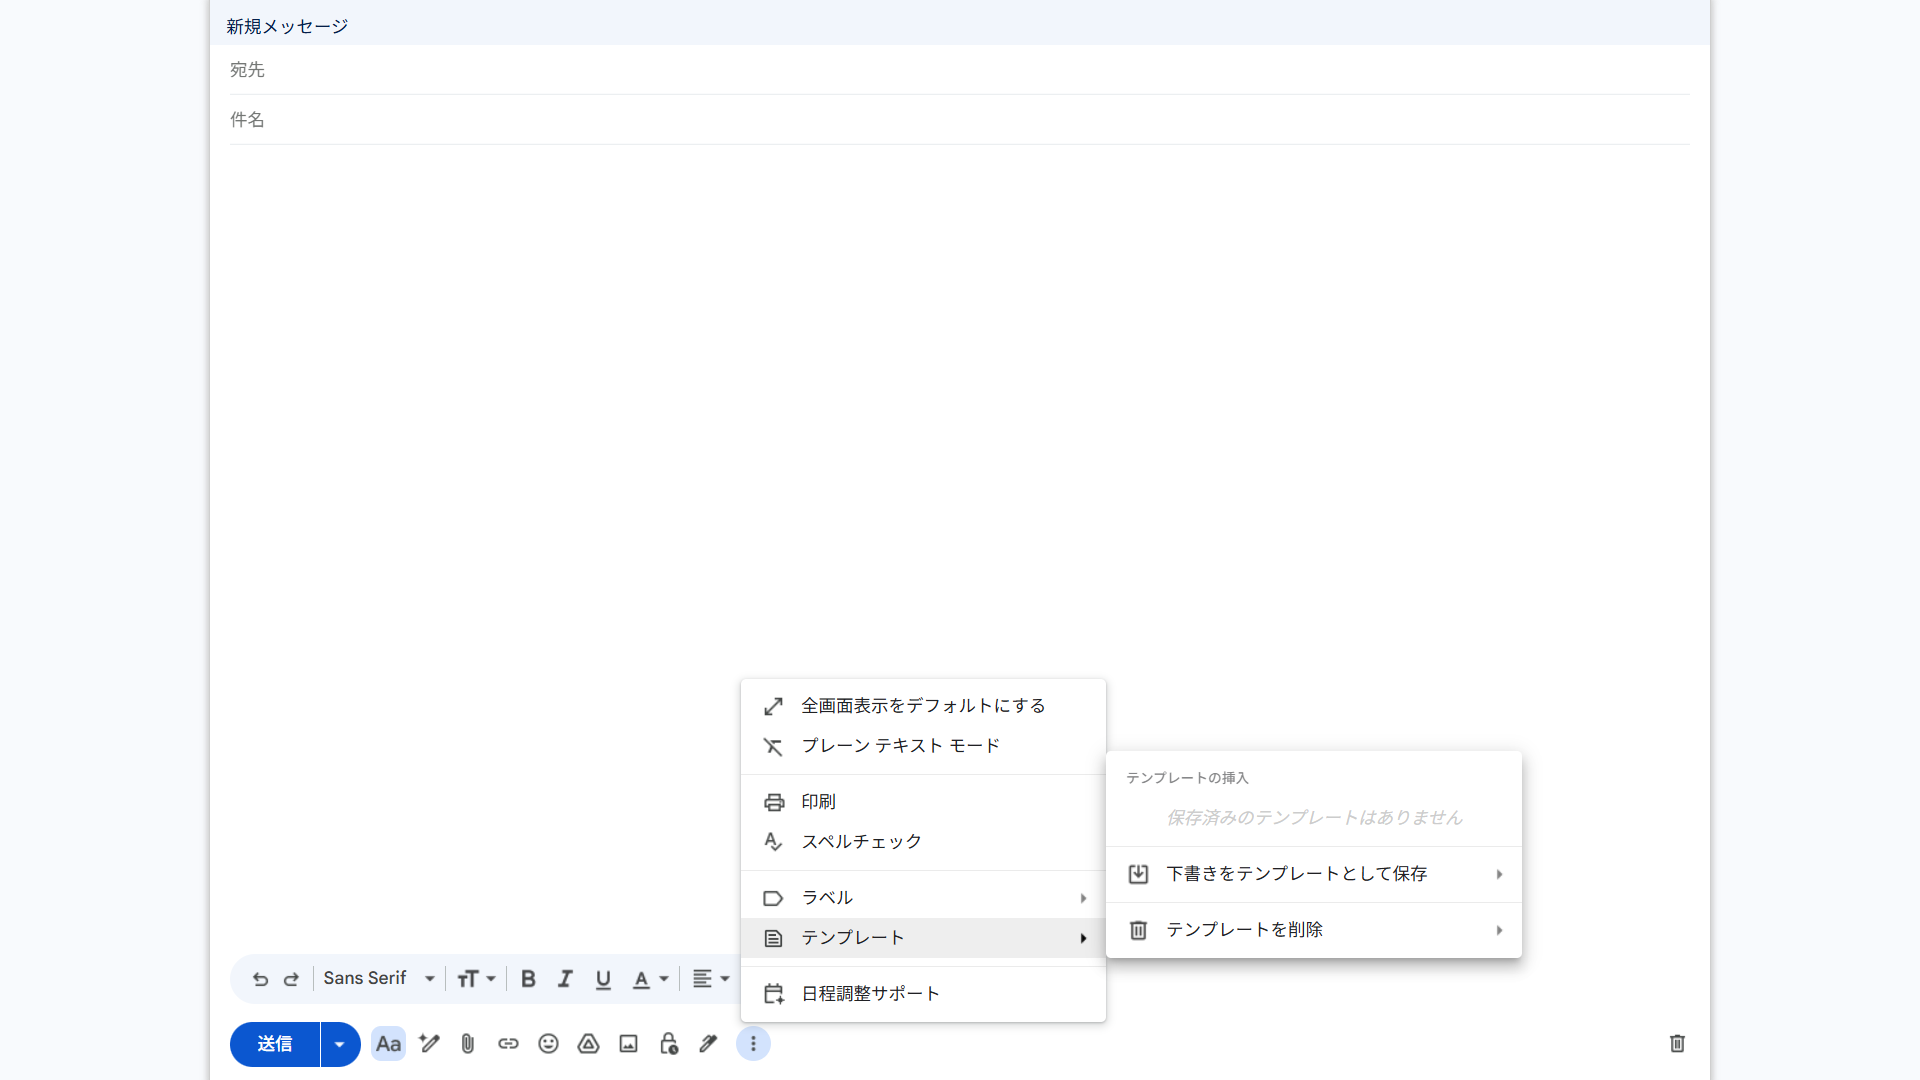Open the text color picker
The image size is (1920, 1080).
[650, 979]
